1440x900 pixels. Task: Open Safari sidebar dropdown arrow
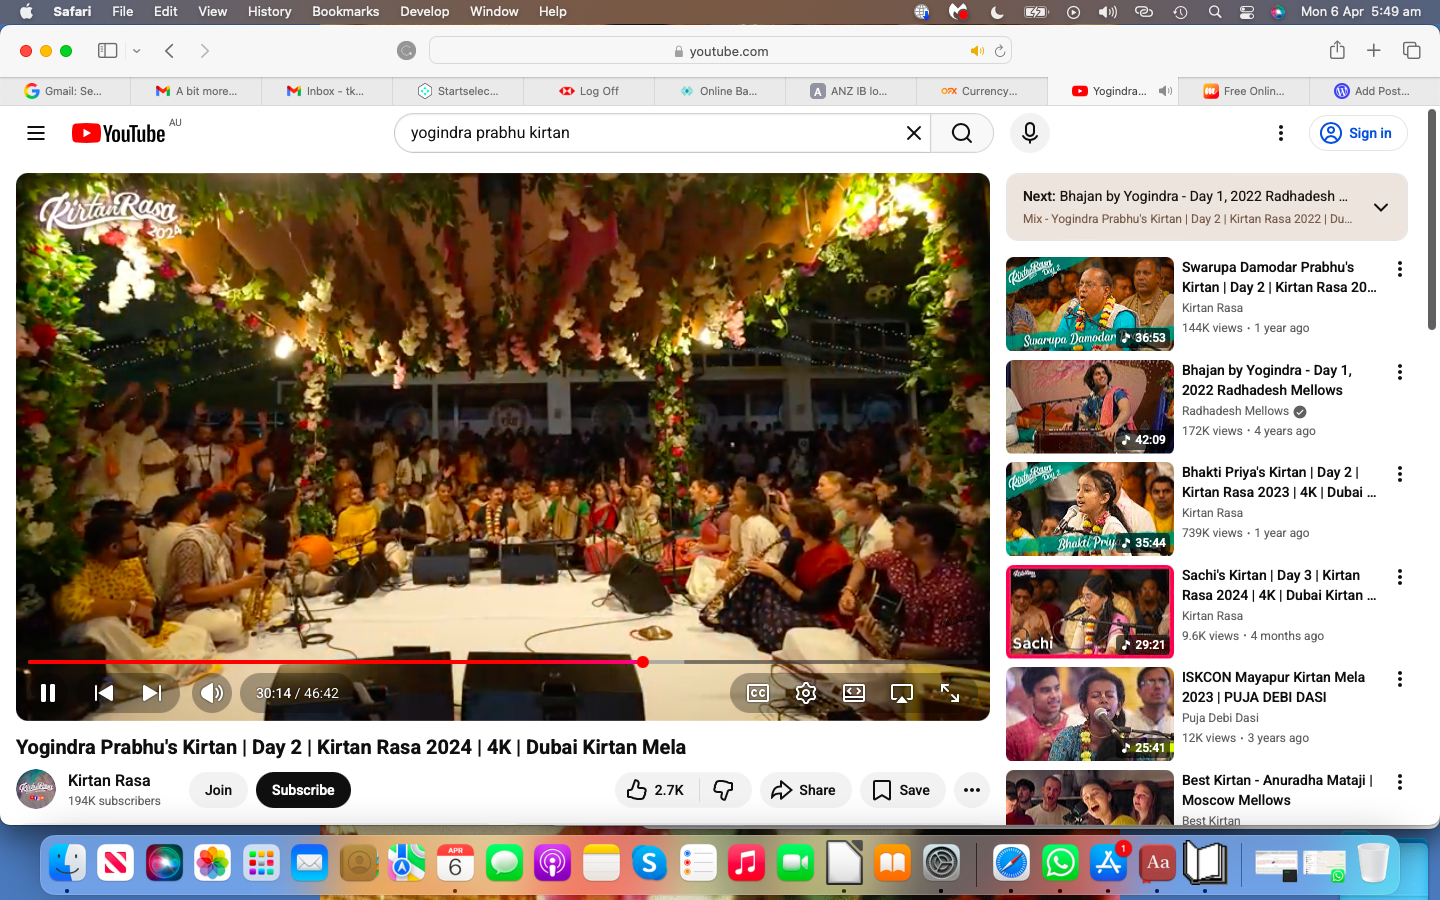137,51
